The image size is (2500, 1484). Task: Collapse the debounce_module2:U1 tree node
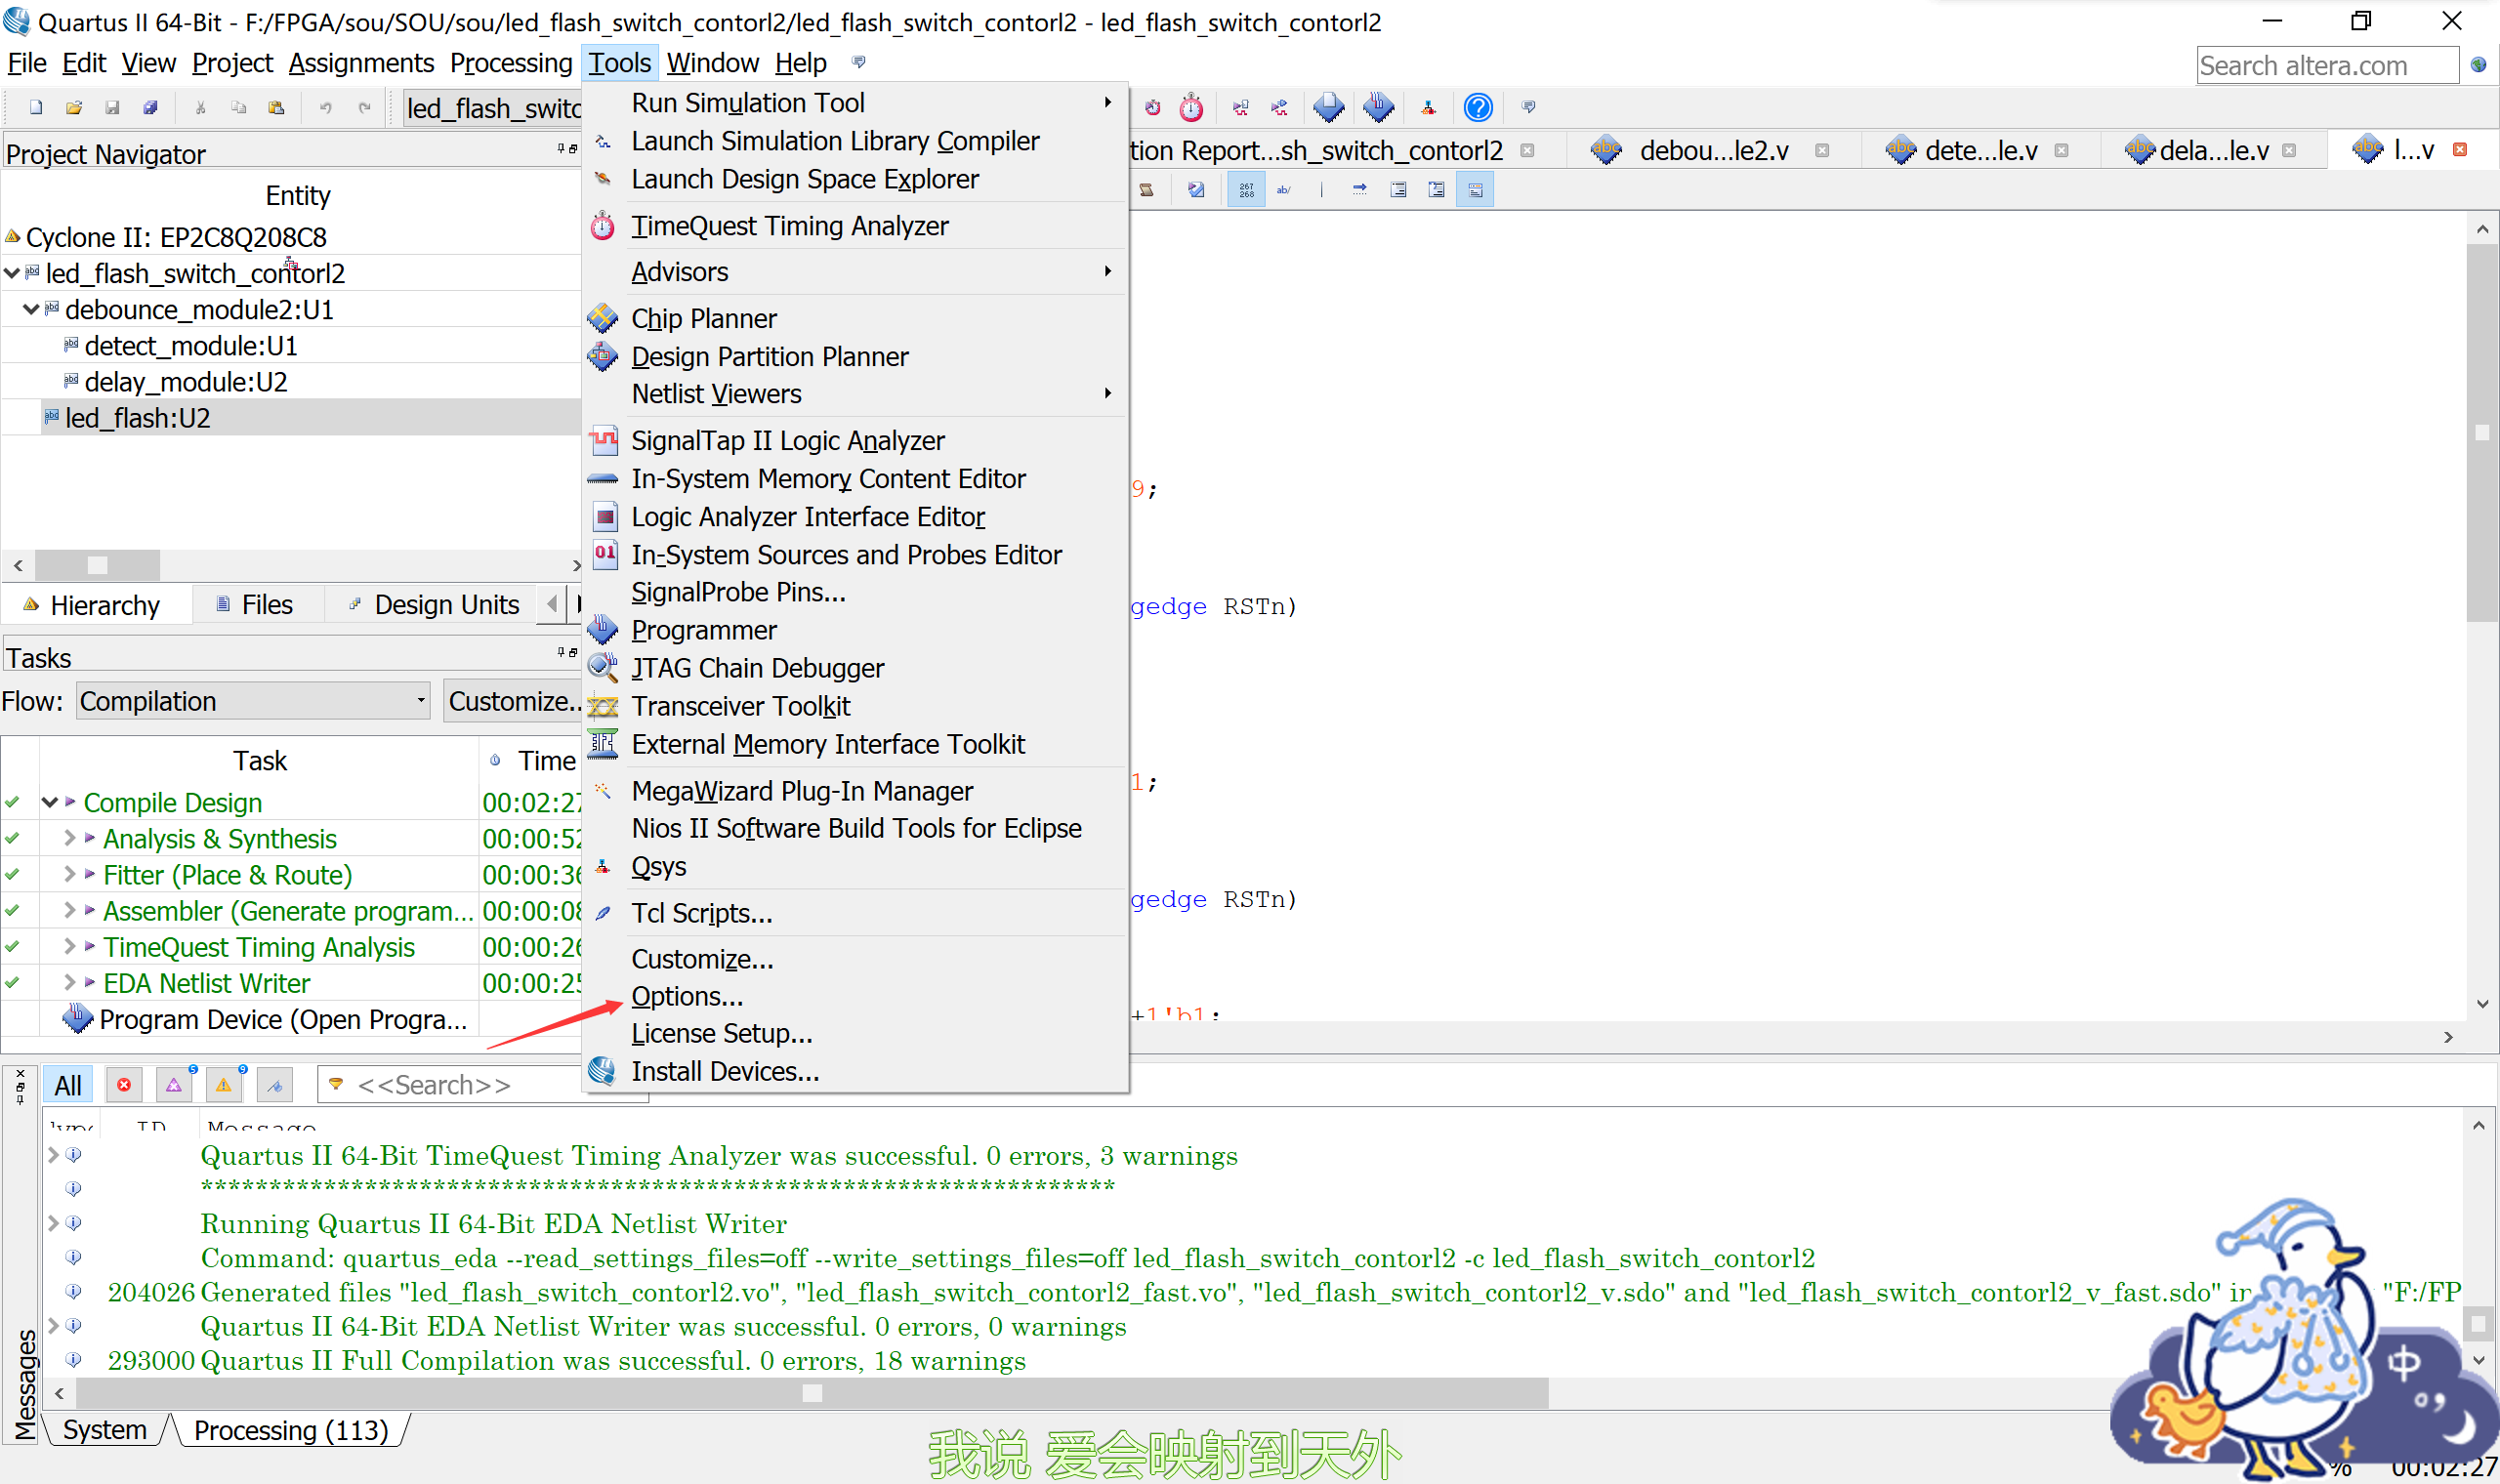[30, 310]
